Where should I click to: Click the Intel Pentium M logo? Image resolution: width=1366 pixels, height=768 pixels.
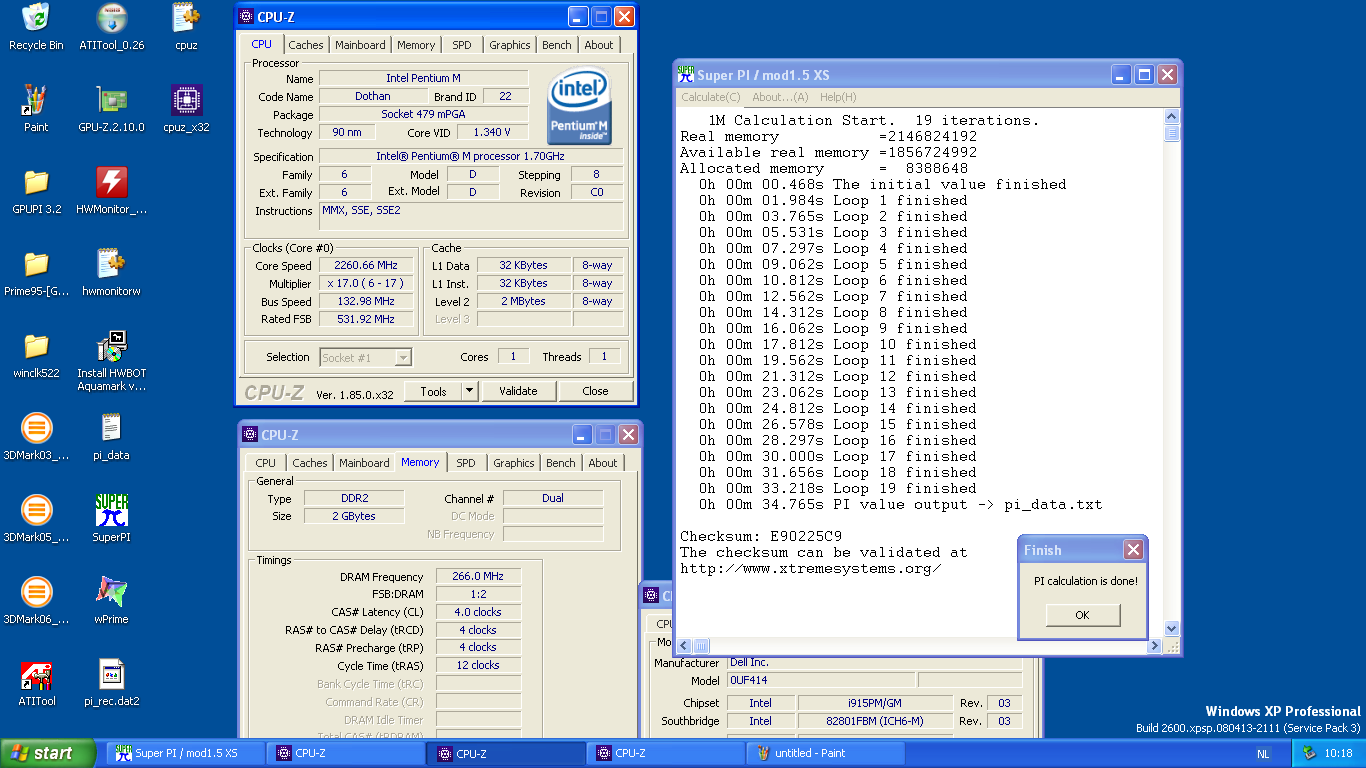[x=580, y=106]
